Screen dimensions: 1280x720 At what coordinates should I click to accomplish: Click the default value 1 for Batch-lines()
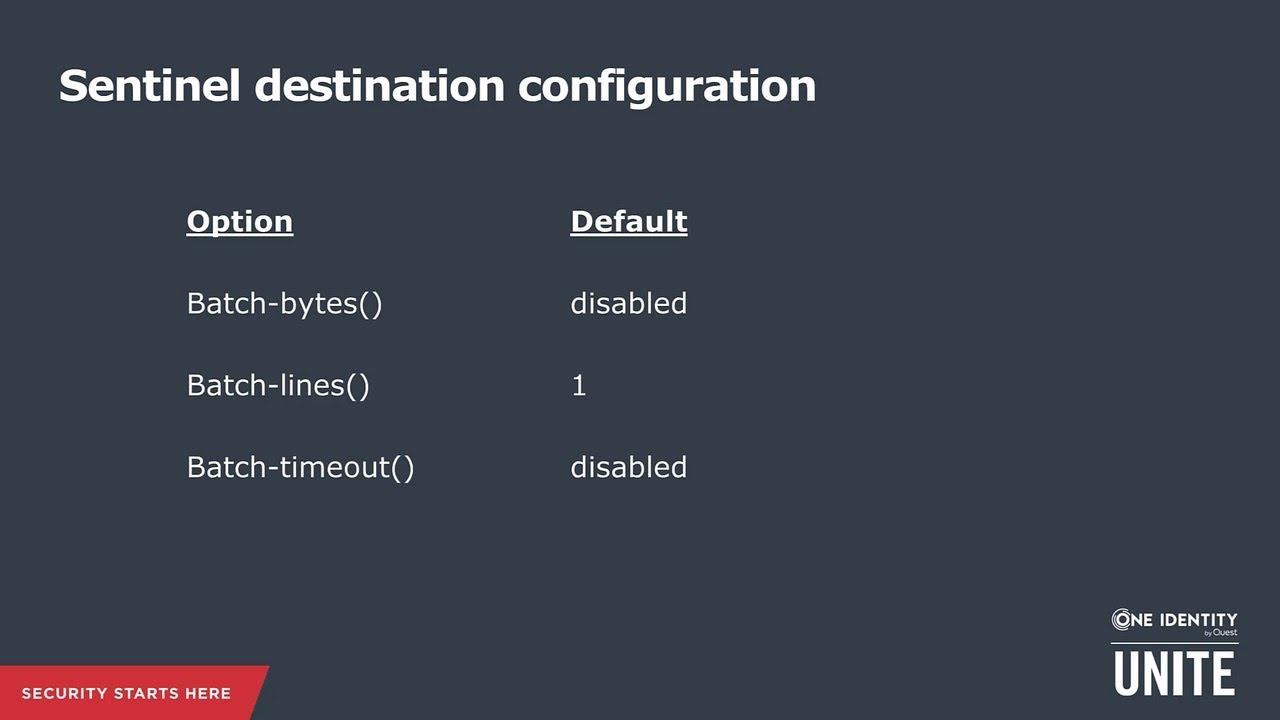coord(578,385)
